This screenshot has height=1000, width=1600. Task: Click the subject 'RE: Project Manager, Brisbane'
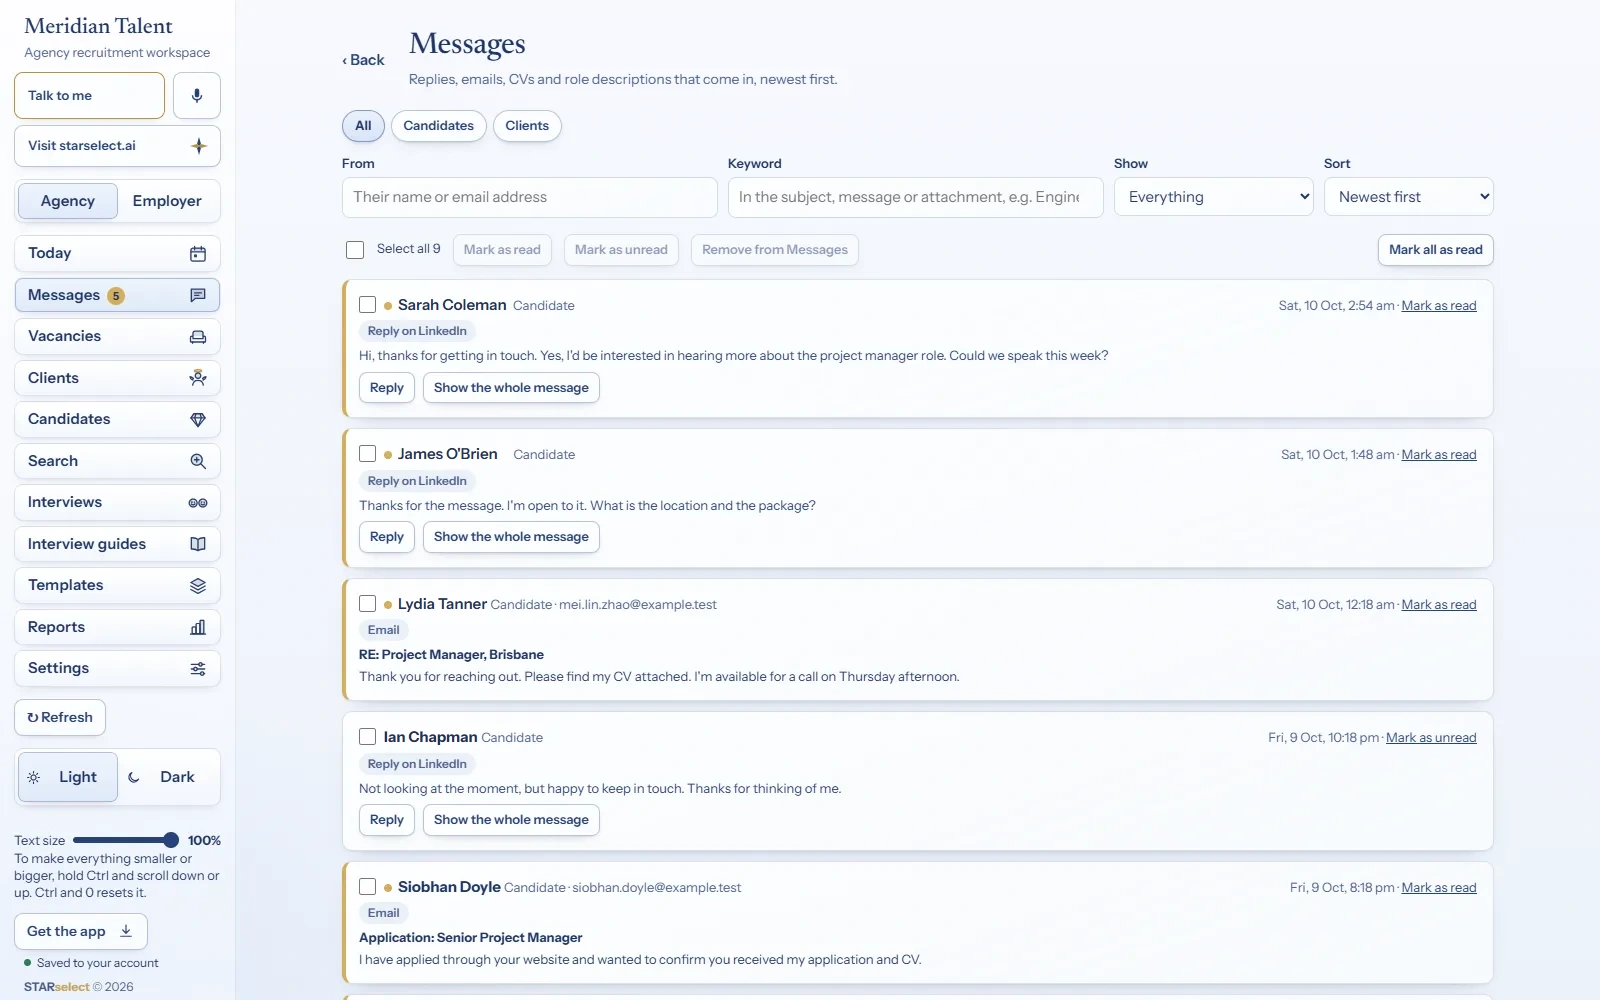pos(451,655)
